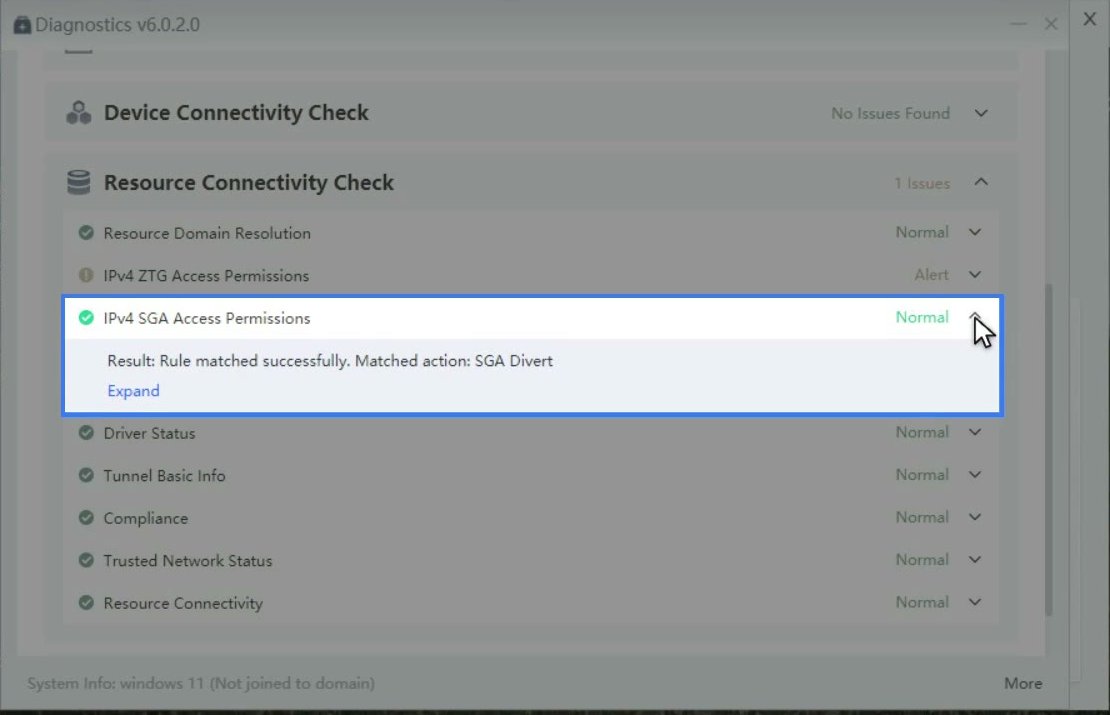Close the outer window with X

[1089, 19]
